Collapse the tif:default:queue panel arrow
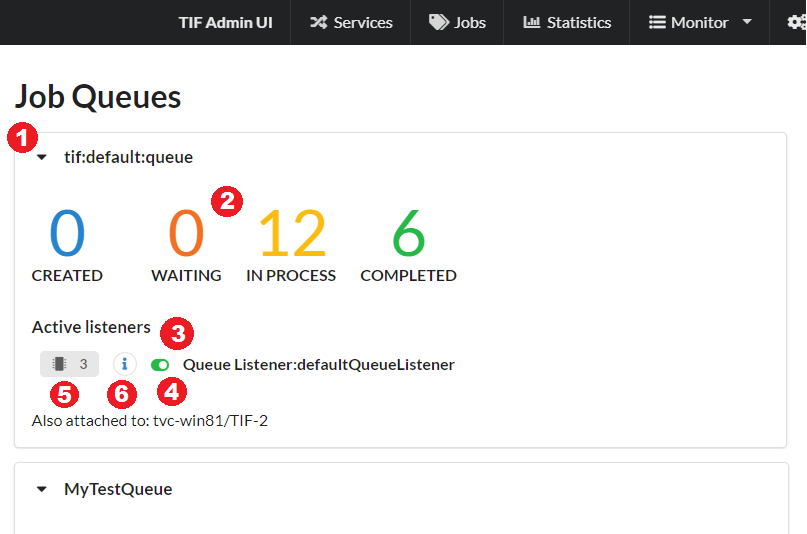807x534 pixels. (x=42, y=157)
